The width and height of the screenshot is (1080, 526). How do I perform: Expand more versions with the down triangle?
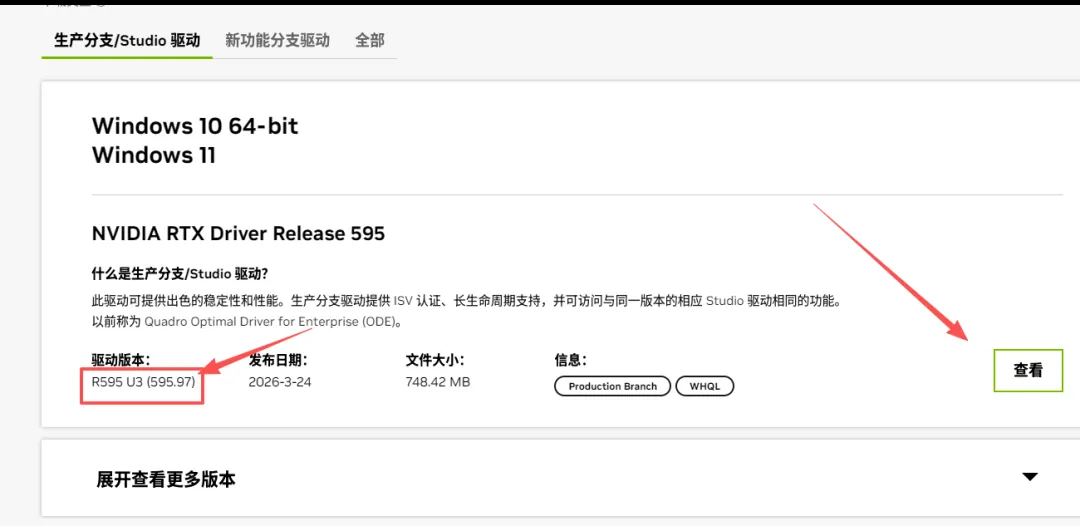[1030, 476]
